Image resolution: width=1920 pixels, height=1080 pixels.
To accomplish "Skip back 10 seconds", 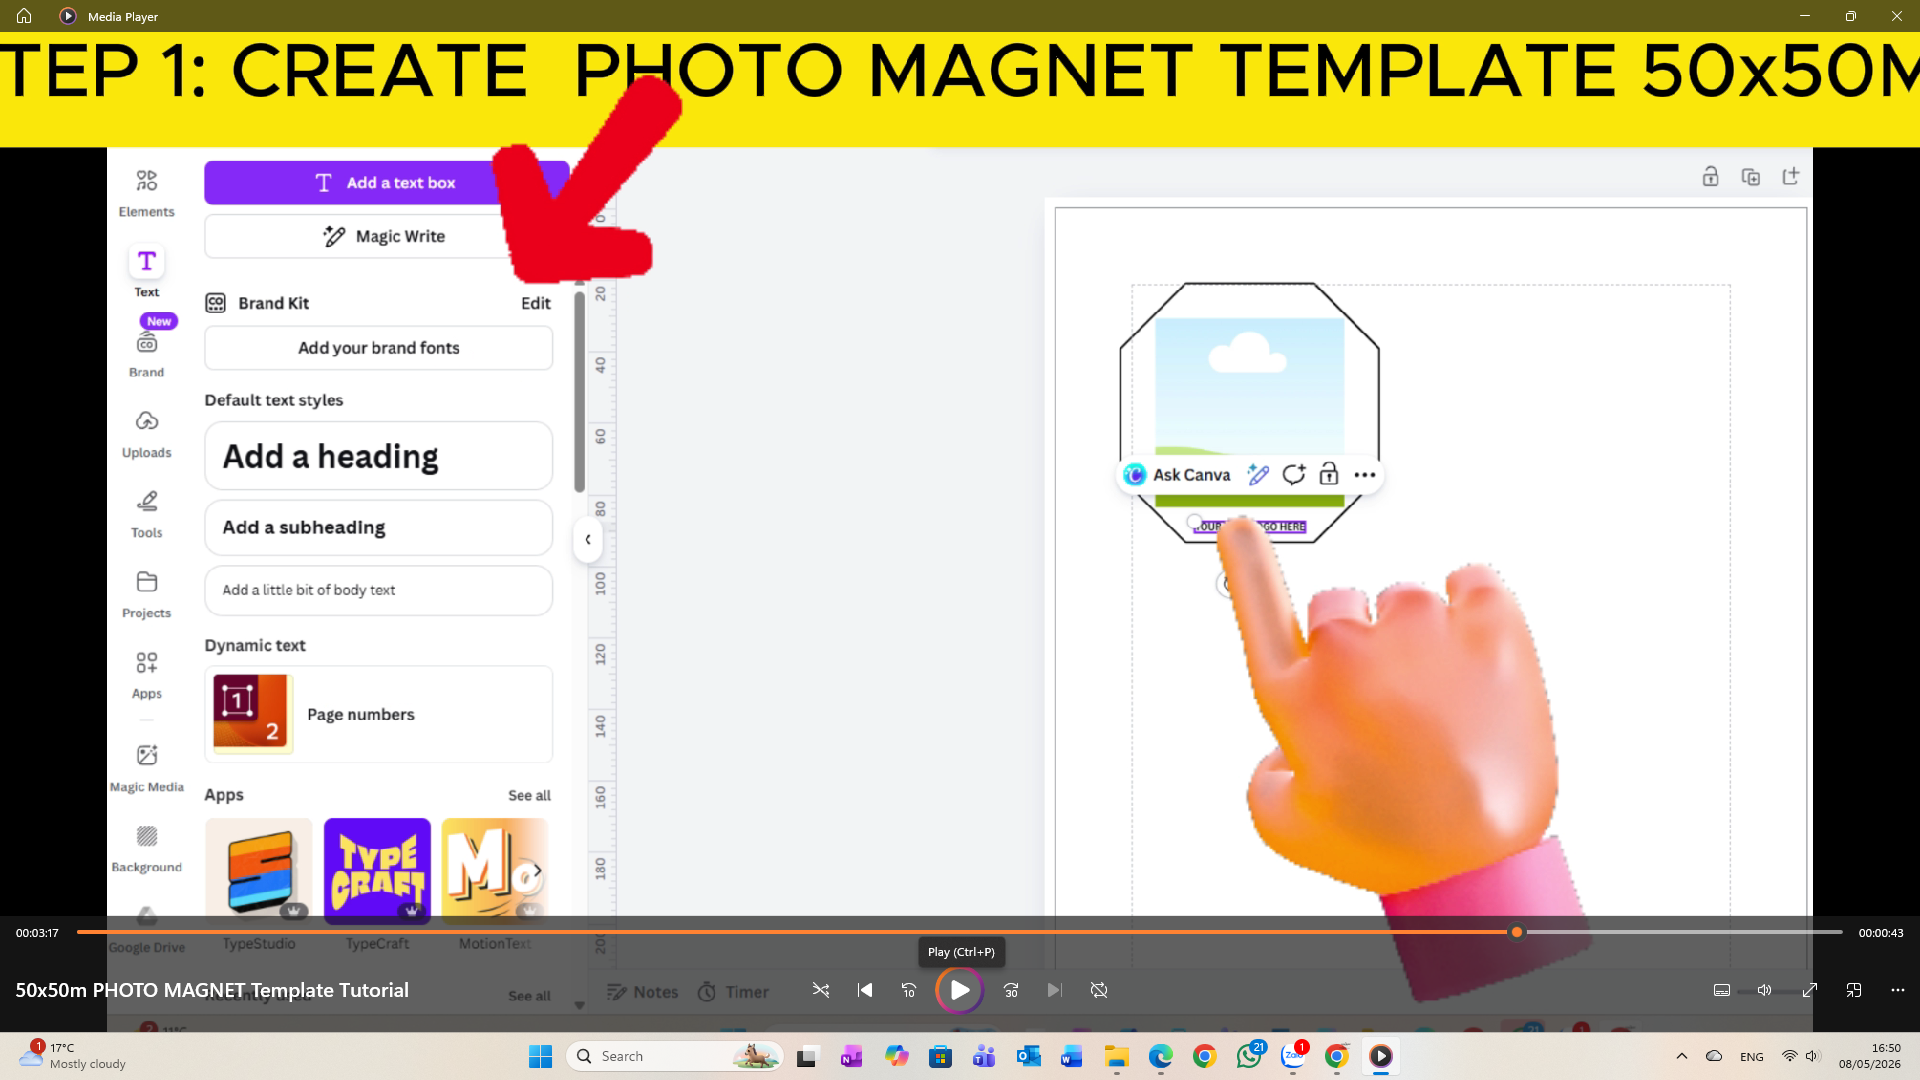I will [909, 990].
